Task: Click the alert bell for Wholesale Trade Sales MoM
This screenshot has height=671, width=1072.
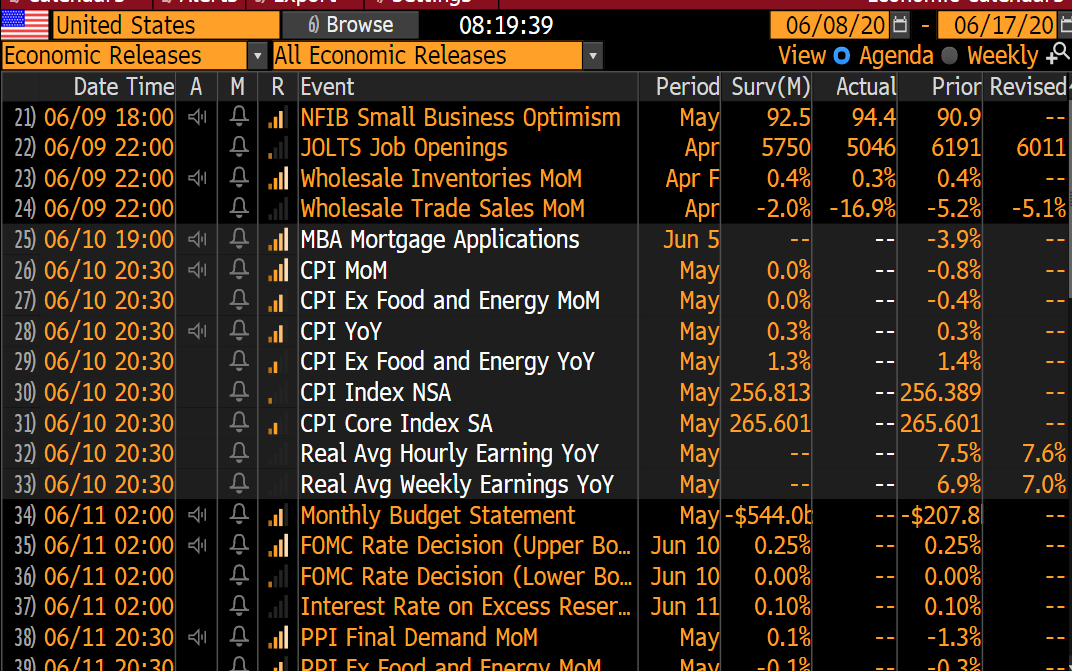Action: pyautogui.click(x=239, y=208)
